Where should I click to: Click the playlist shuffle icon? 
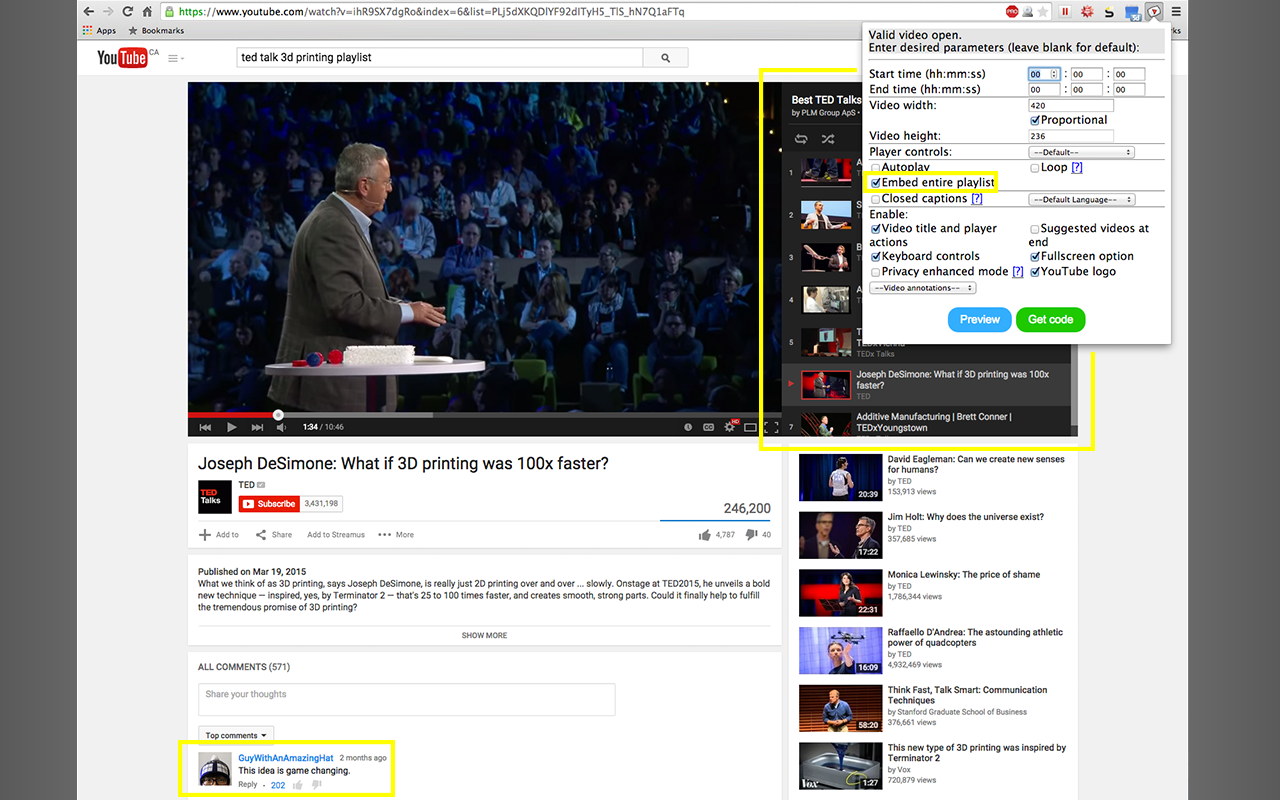(x=828, y=139)
